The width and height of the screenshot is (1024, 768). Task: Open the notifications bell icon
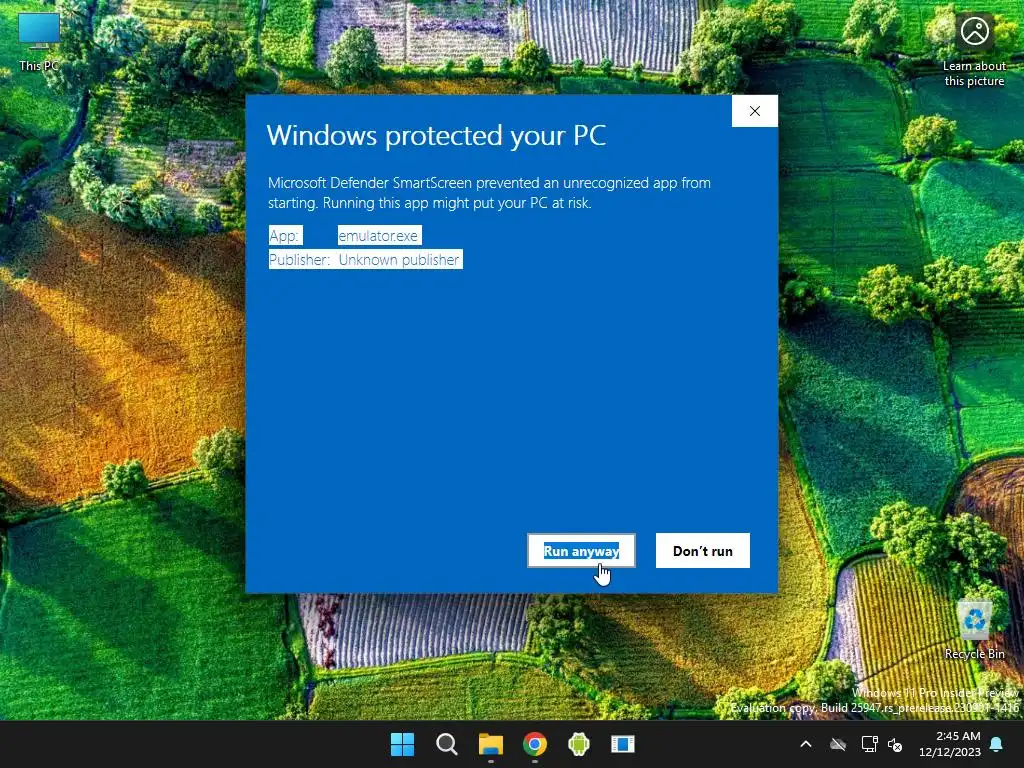[x=997, y=744]
